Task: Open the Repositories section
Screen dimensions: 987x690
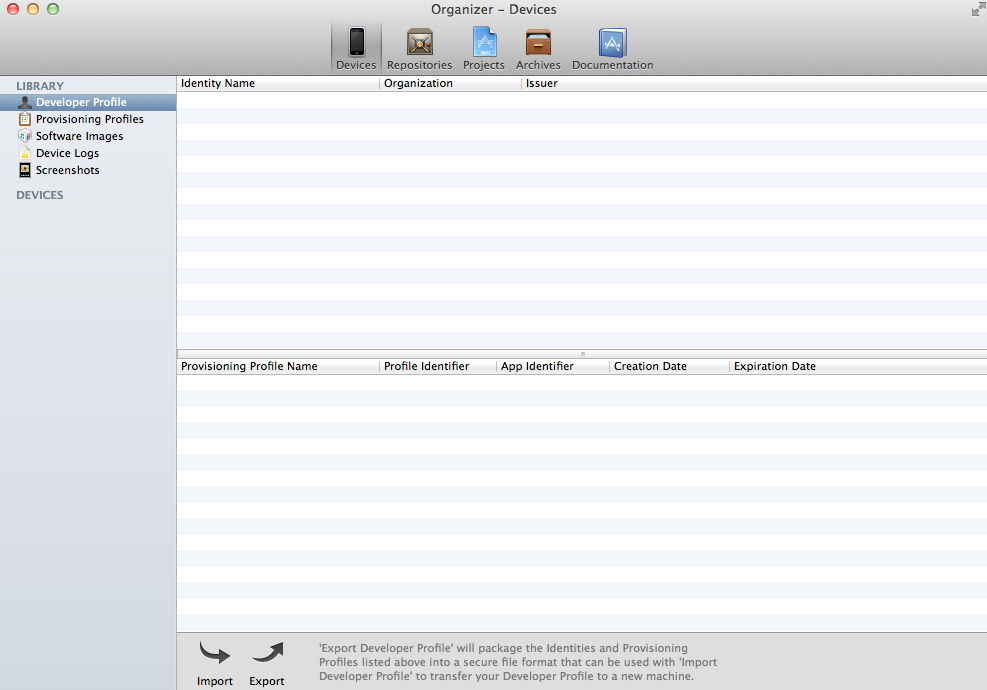Action: point(419,48)
